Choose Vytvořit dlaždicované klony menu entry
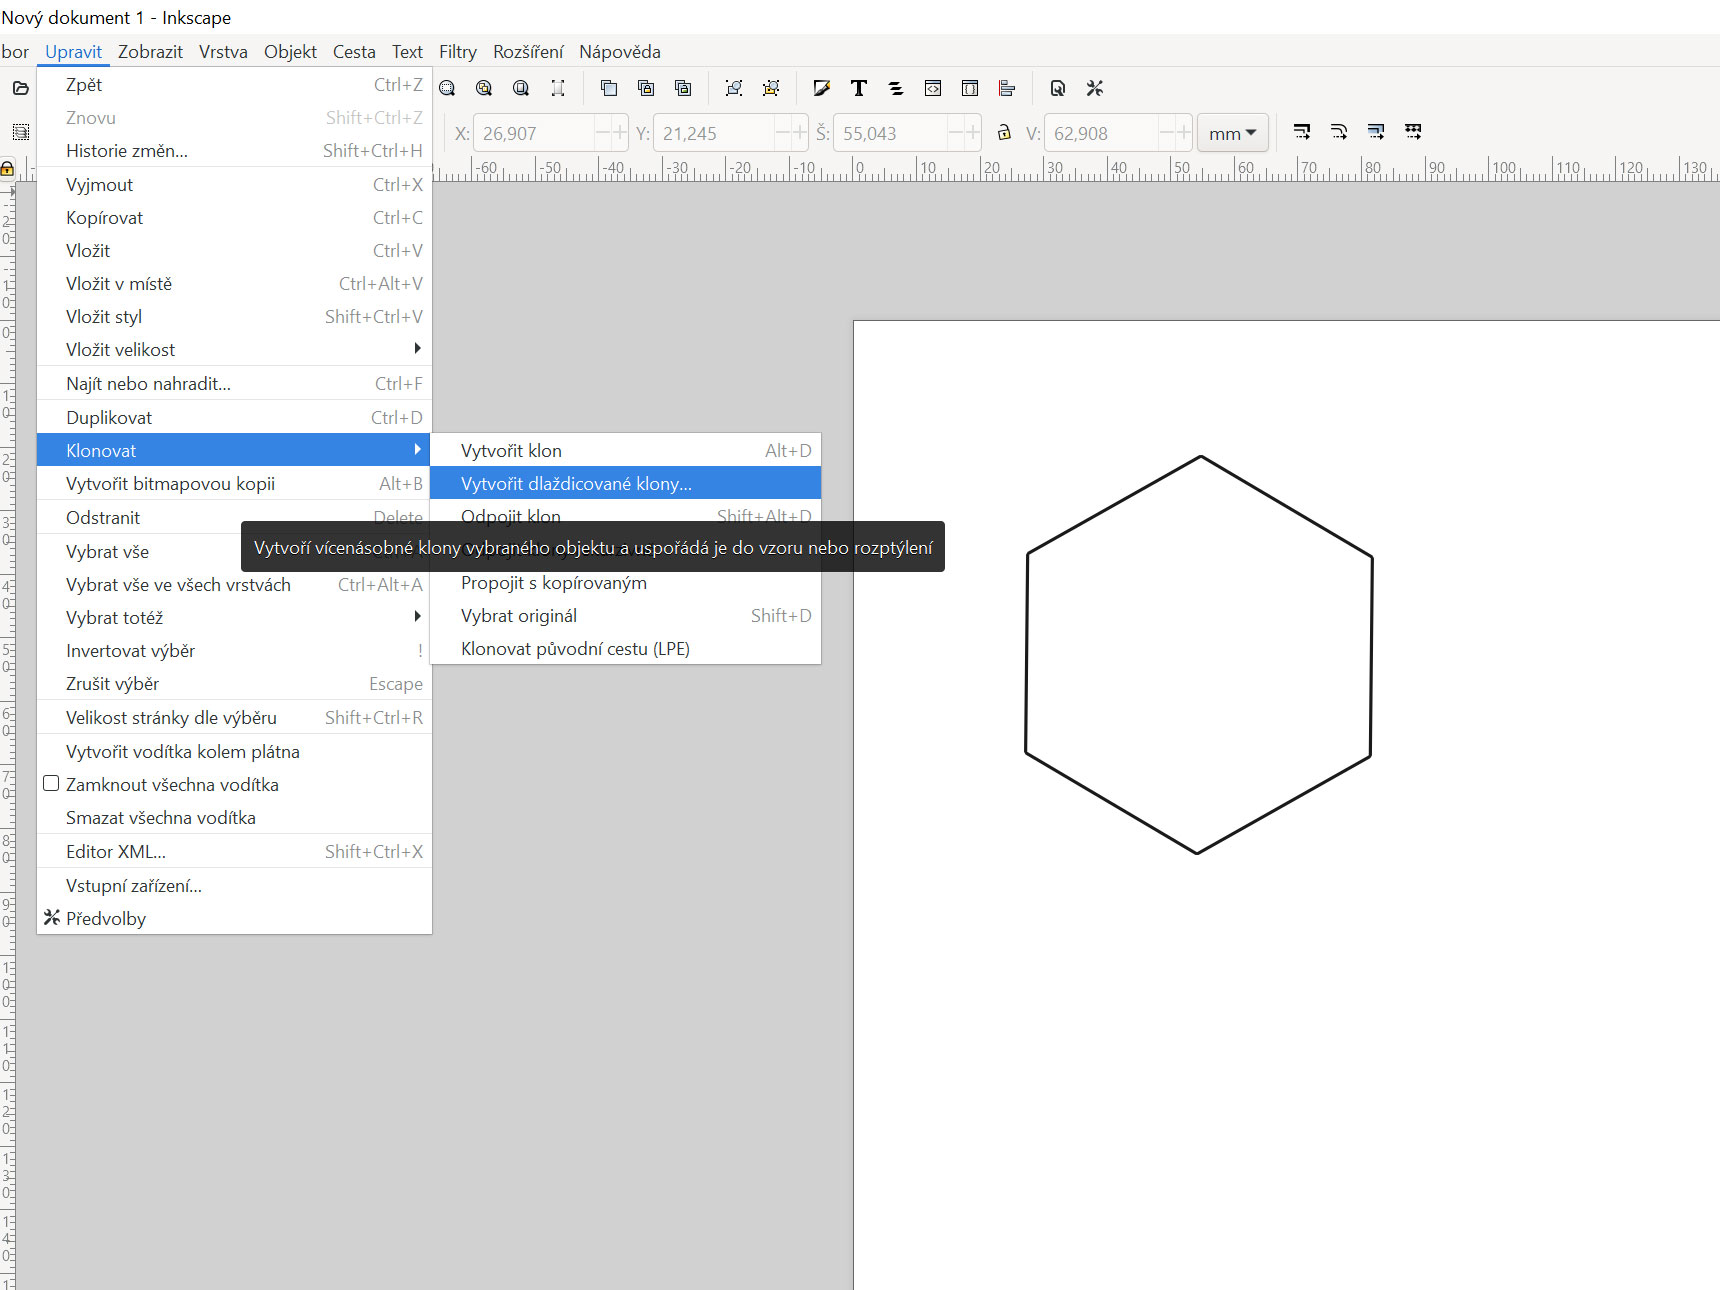The width and height of the screenshot is (1720, 1290). [x=576, y=484]
